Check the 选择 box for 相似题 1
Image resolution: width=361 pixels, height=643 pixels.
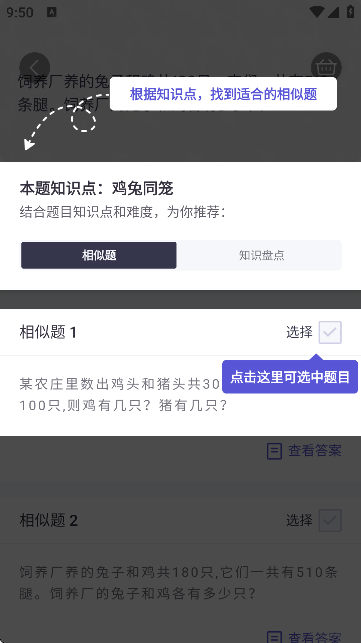coord(330,332)
